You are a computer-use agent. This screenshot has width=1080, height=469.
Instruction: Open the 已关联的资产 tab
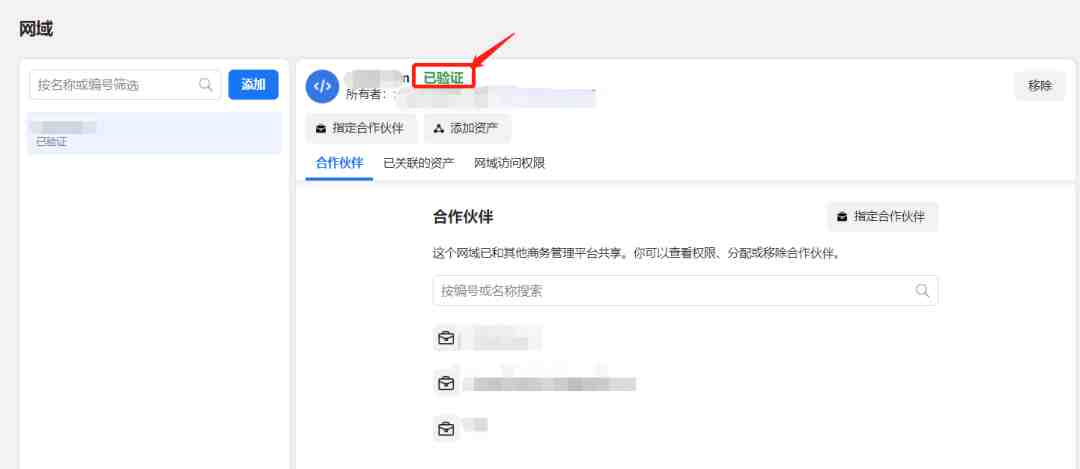[x=419, y=164]
